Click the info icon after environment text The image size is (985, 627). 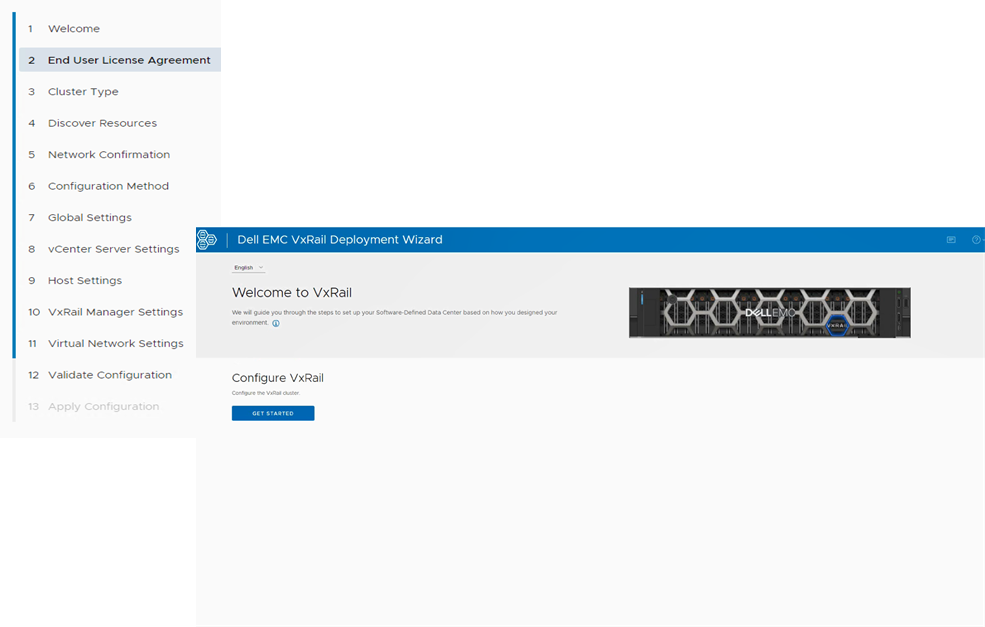click(276, 324)
